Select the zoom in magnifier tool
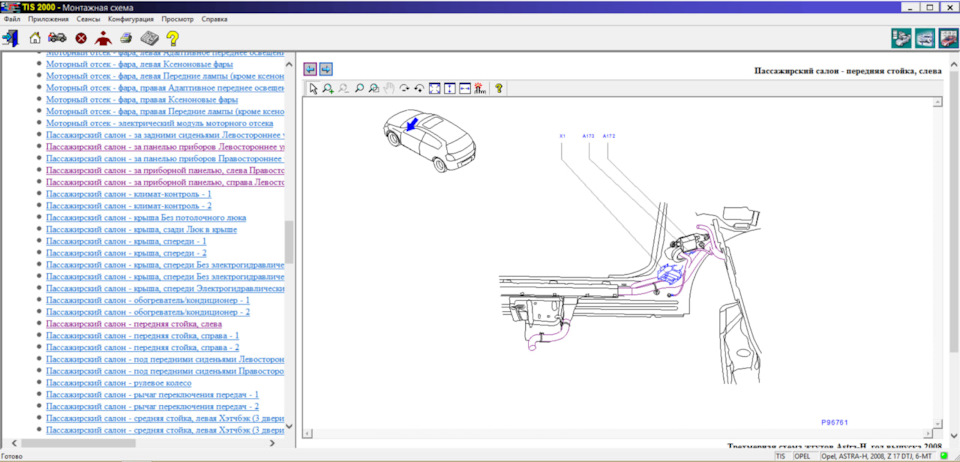 pos(328,88)
